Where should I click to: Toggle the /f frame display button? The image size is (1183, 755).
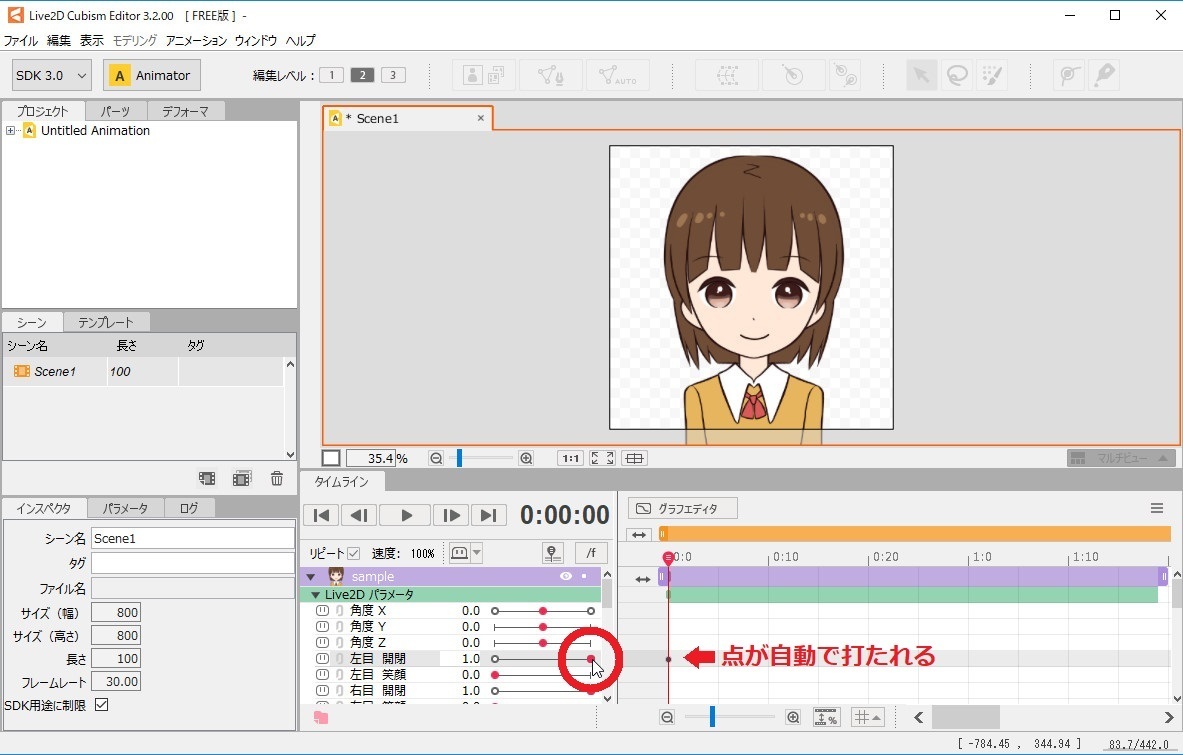click(x=592, y=554)
